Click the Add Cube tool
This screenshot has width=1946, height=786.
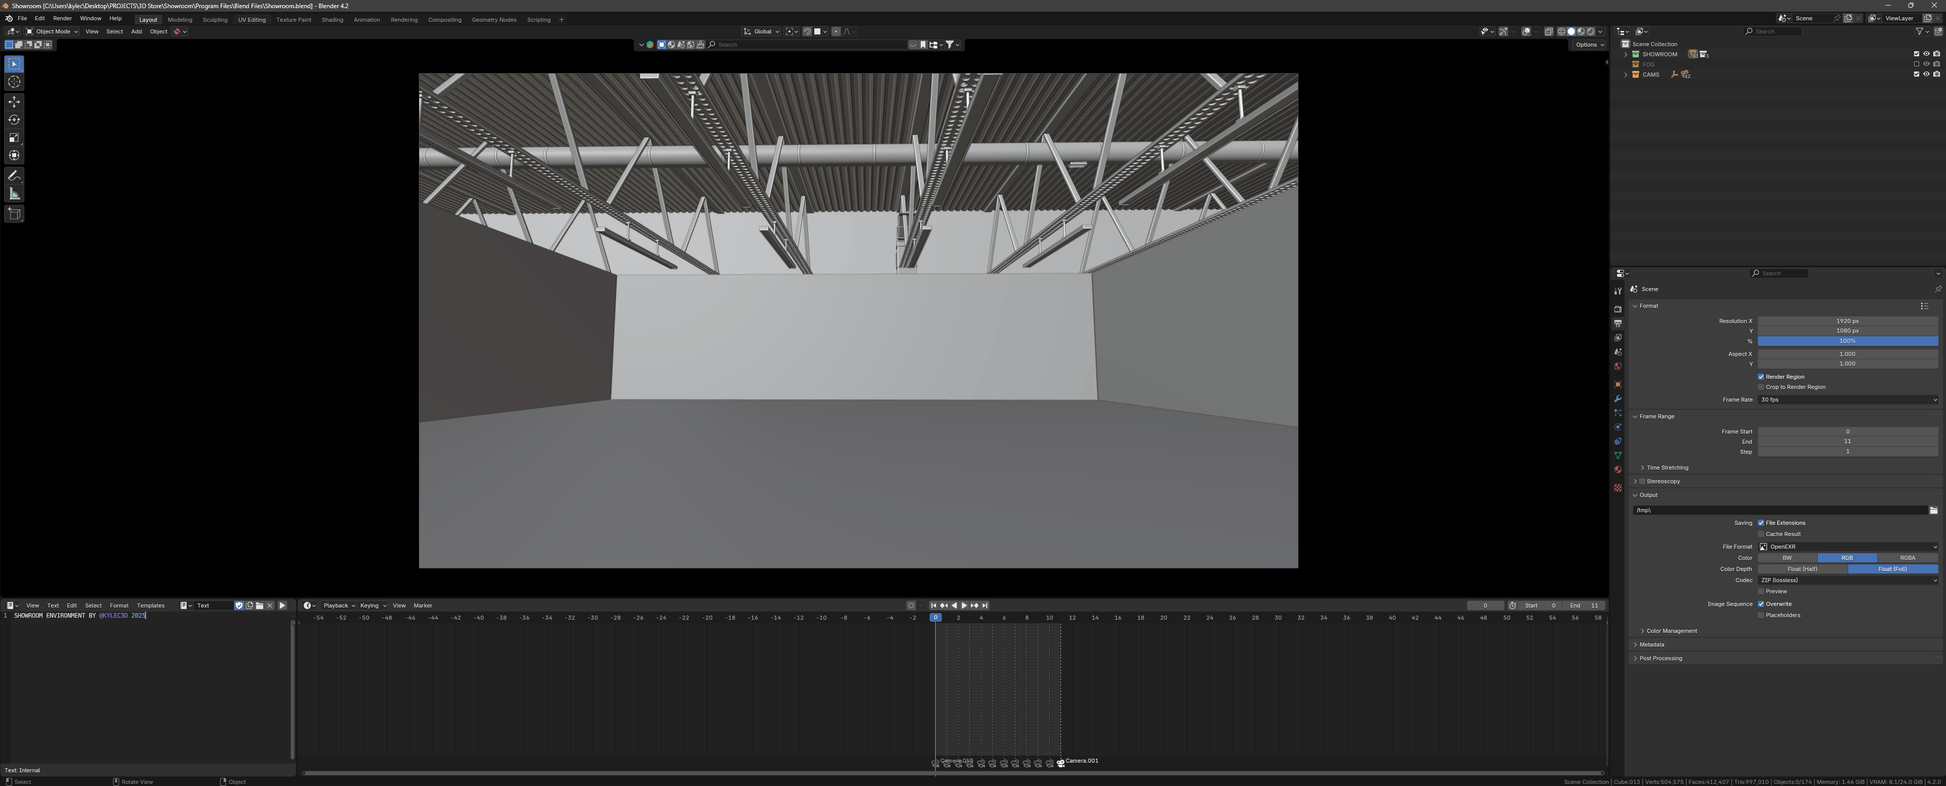pos(14,214)
